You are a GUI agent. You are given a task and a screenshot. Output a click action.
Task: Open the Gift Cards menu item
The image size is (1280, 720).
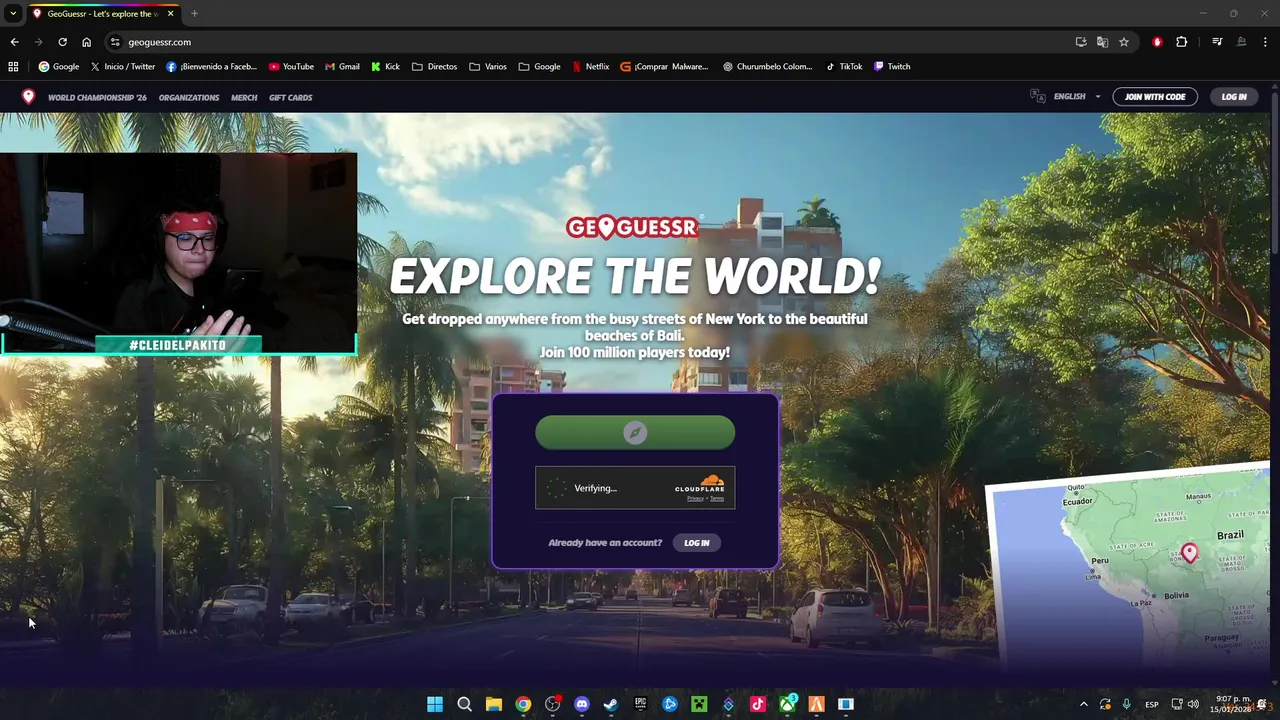point(291,97)
